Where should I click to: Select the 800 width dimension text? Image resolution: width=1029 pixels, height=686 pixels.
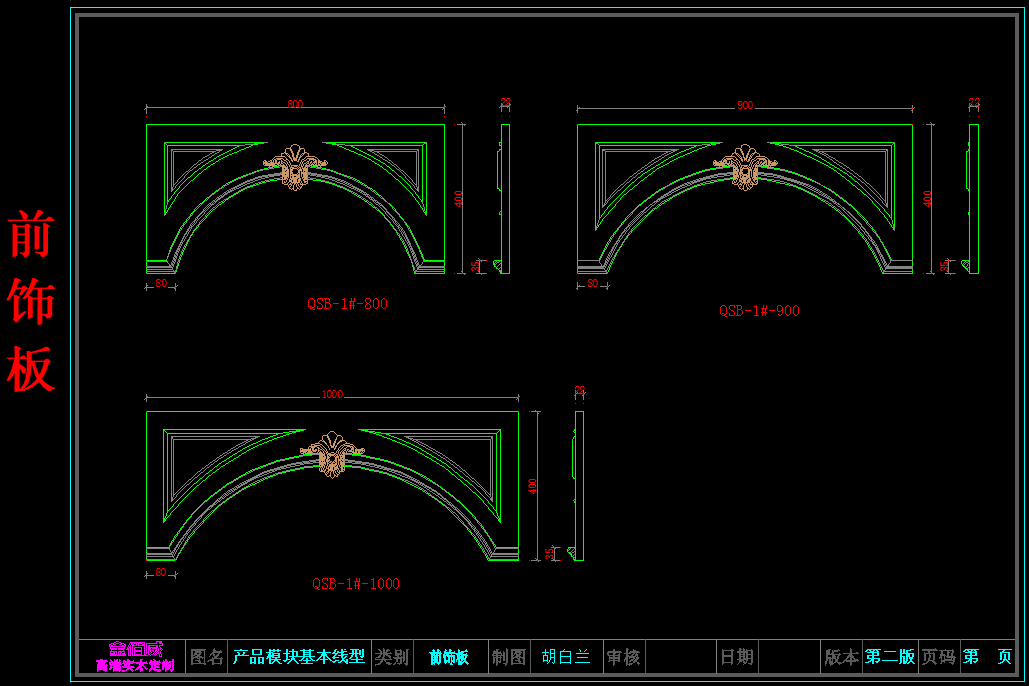coord(295,104)
